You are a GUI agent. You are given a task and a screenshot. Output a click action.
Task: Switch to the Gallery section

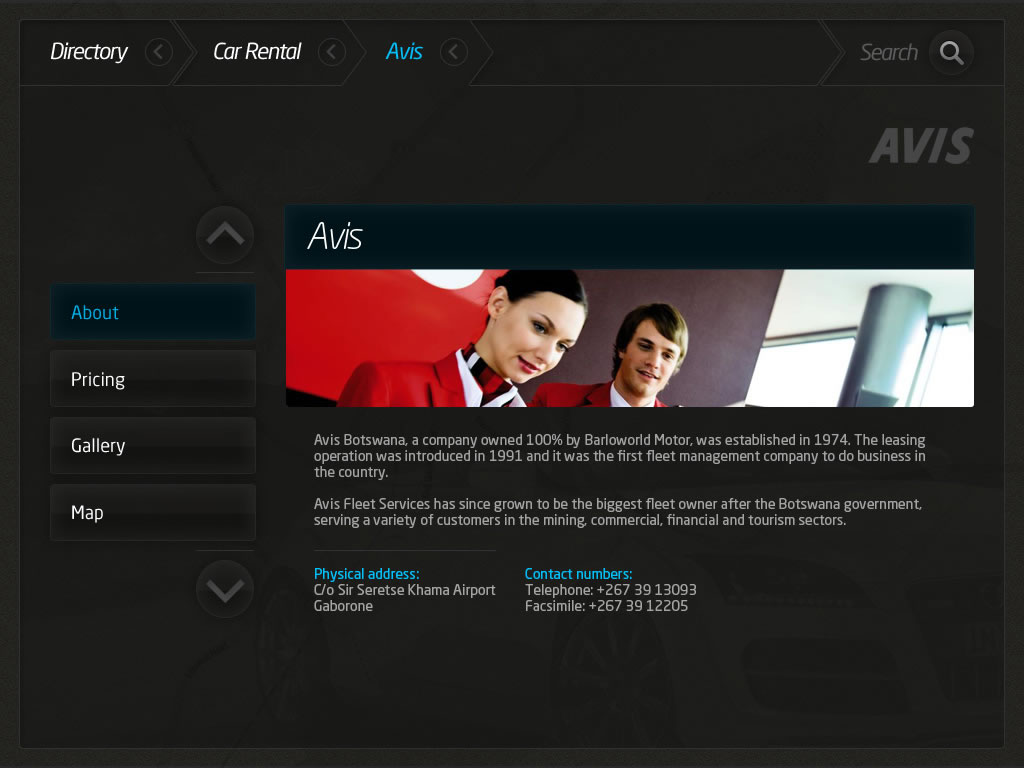[x=152, y=446]
